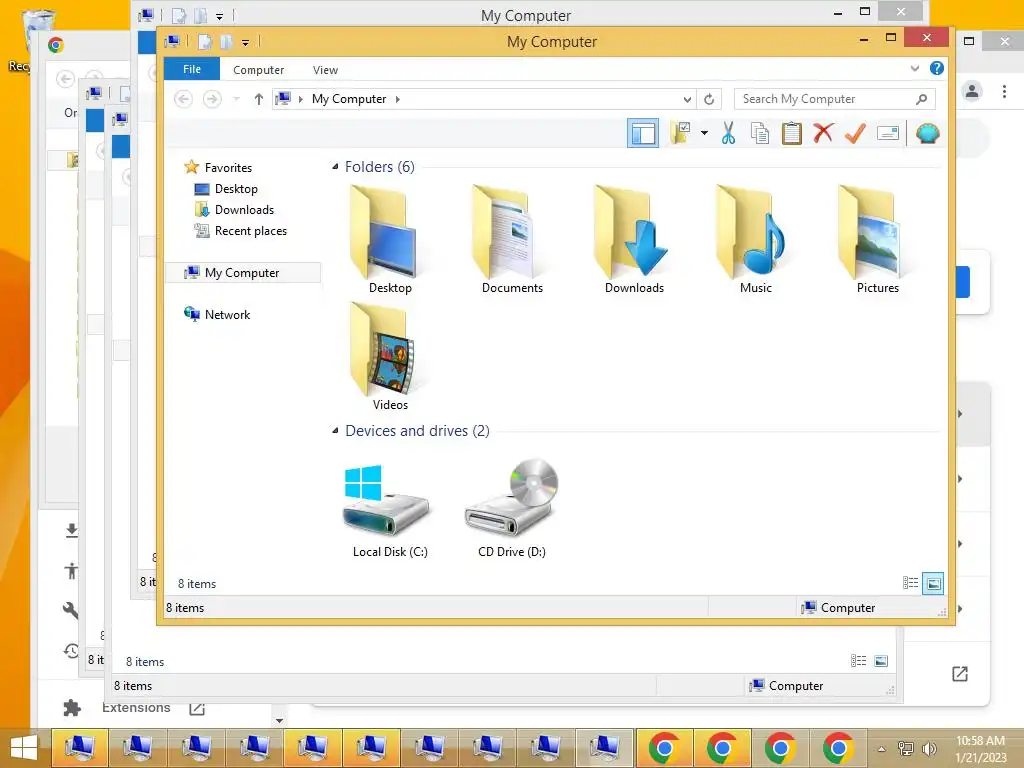The height and width of the screenshot is (768, 1024).
Task: Click the Chrome profile avatar icon
Action: click(x=972, y=91)
